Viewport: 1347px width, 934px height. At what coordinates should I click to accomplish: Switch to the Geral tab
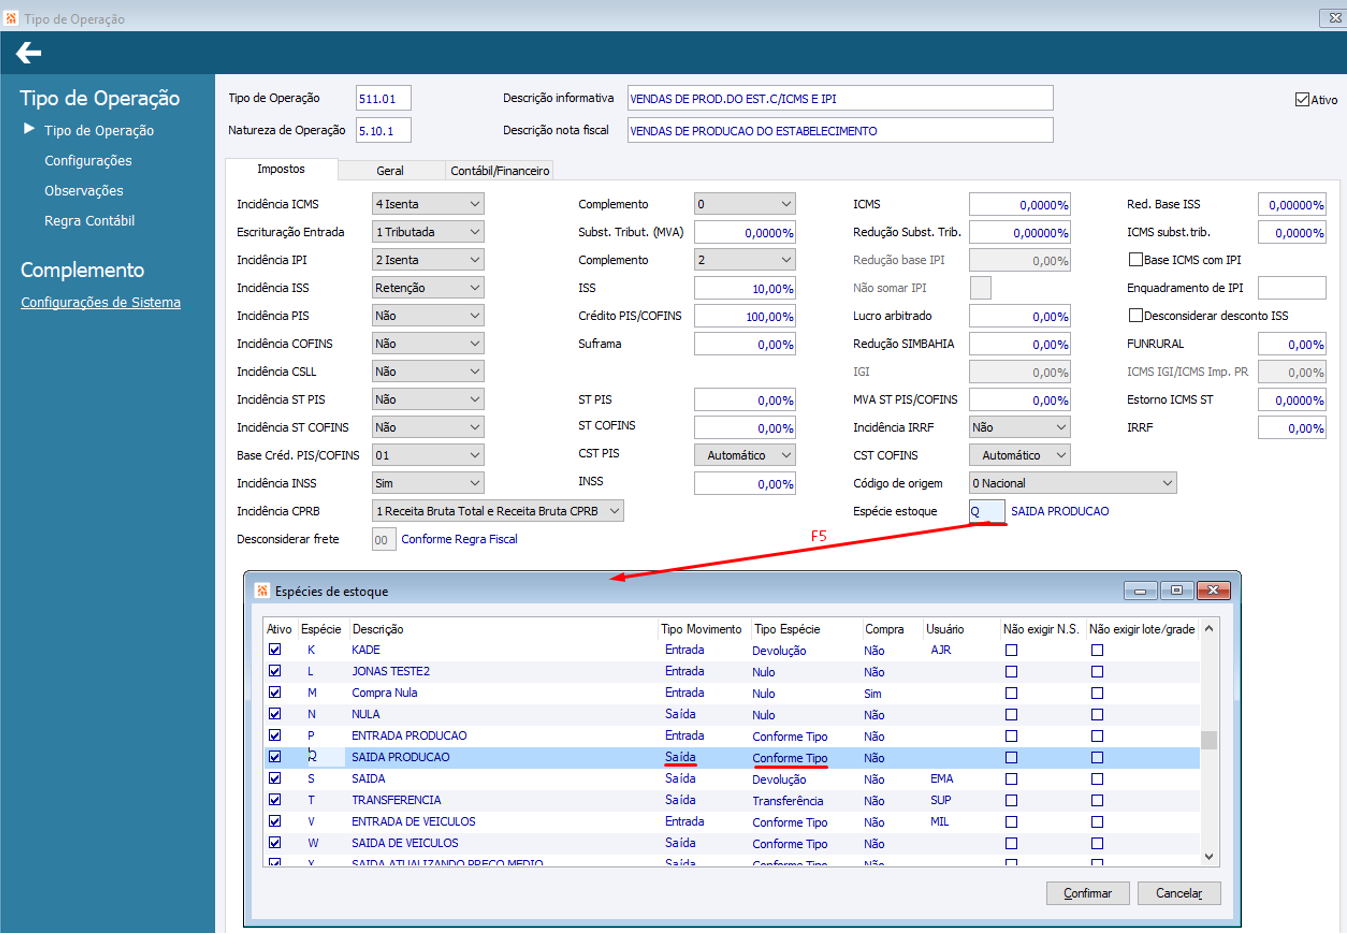point(390,171)
